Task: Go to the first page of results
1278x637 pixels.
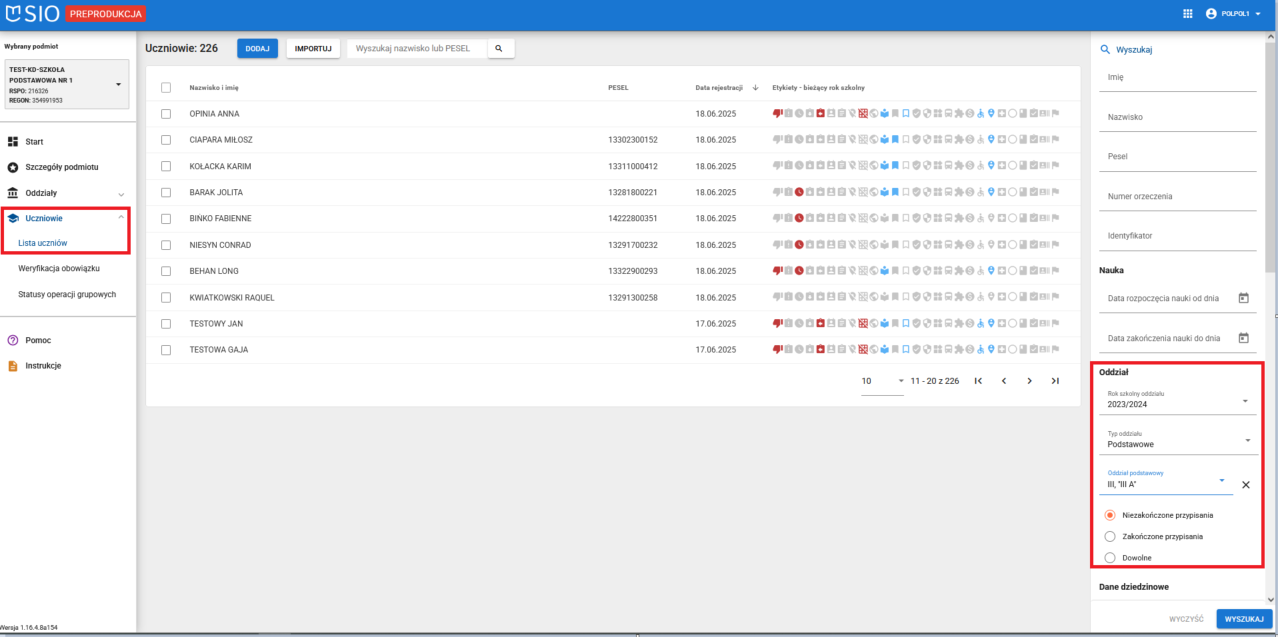Action: (x=978, y=381)
